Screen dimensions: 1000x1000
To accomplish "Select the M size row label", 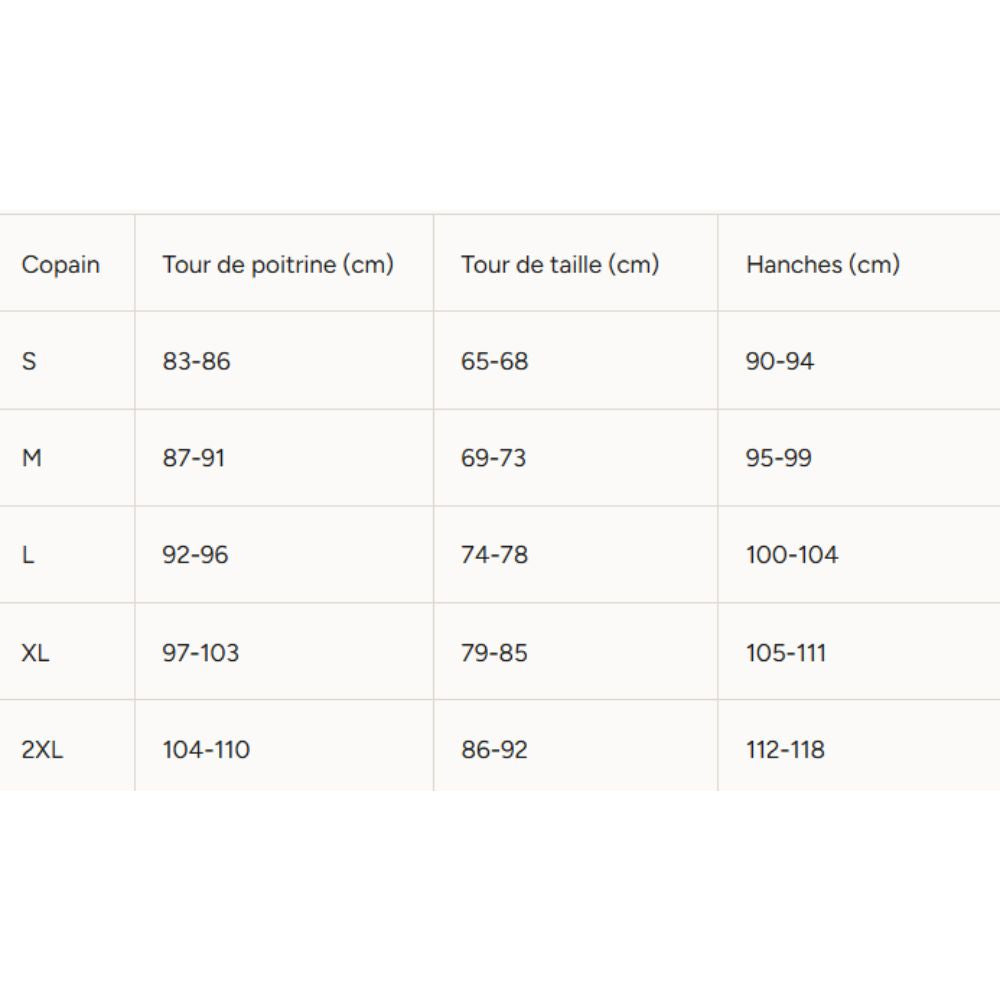I will (x=31, y=458).
